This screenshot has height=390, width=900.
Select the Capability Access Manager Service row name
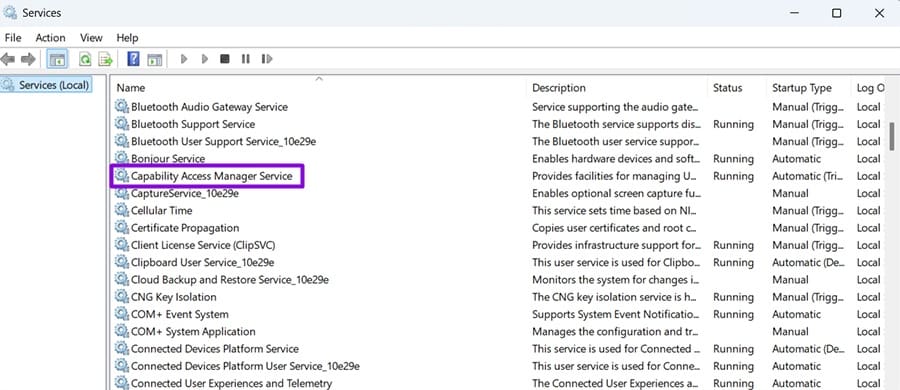click(x=212, y=176)
